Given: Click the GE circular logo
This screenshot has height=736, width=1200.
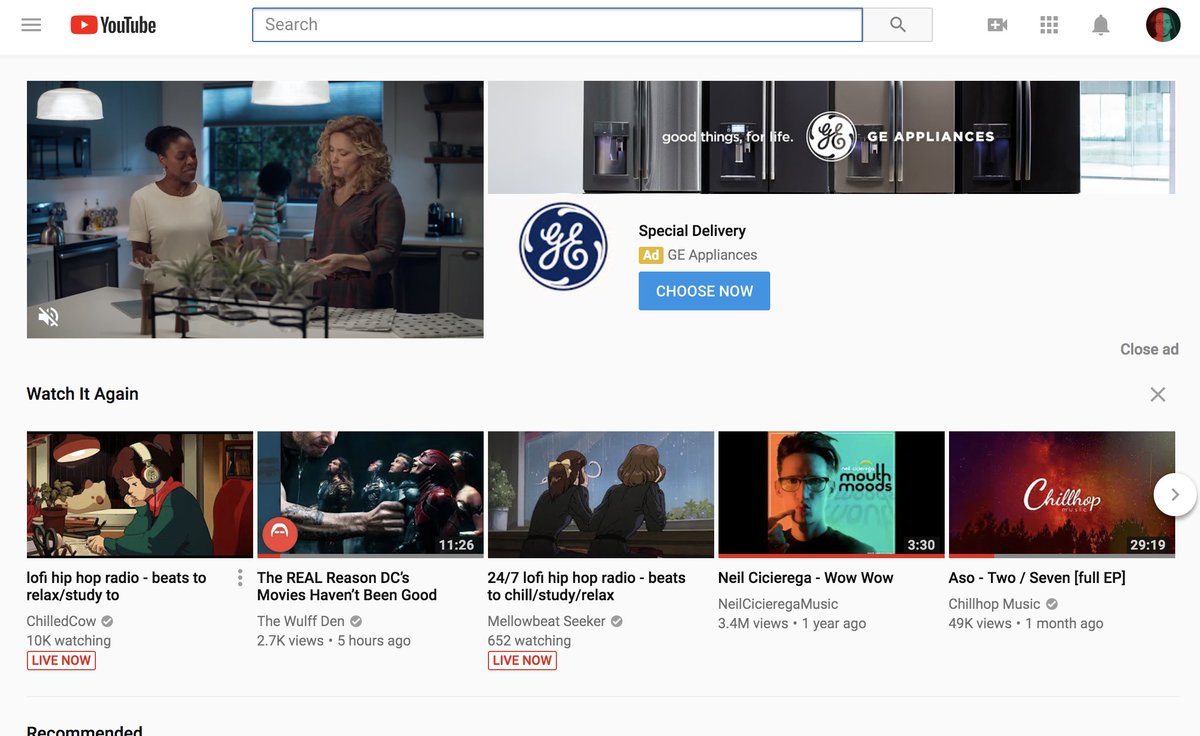Looking at the screenshot, I should pyautogui.click(x=563, y=247).
